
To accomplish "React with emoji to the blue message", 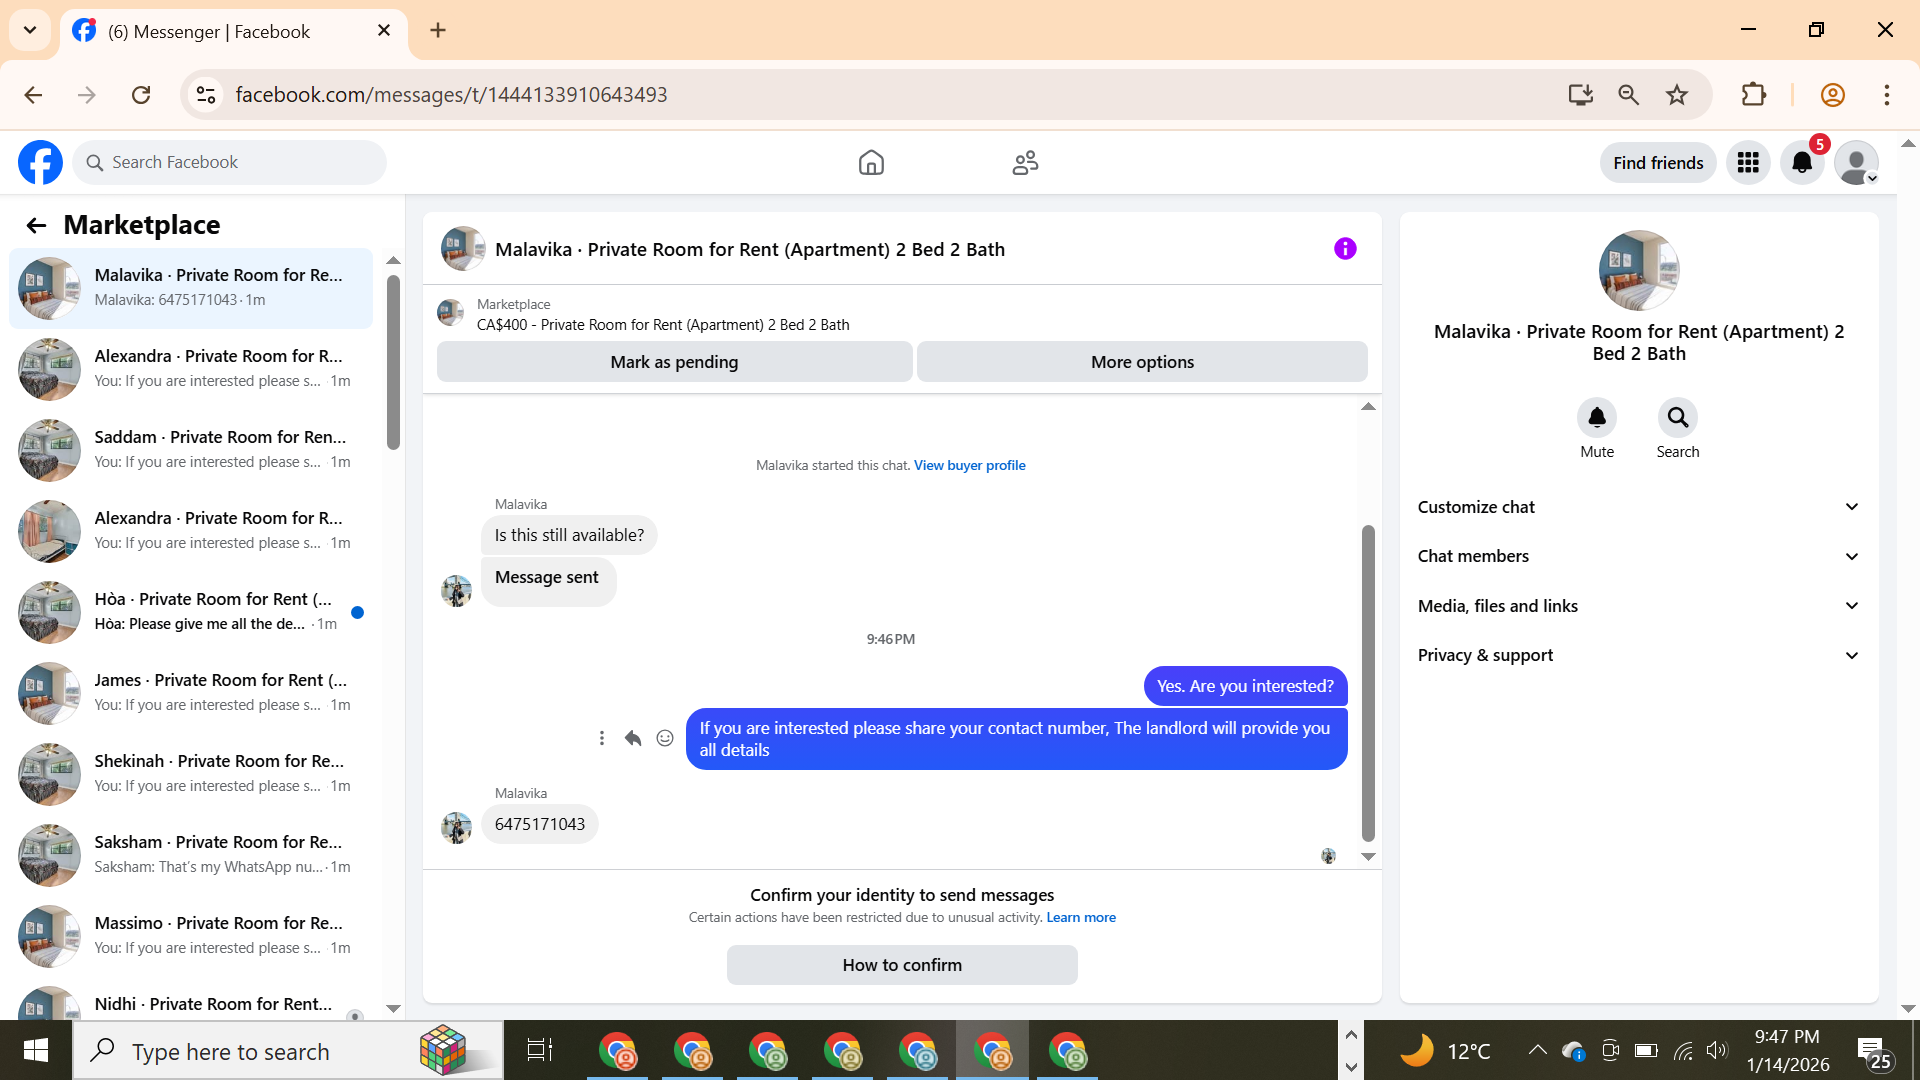I will pos(665,738).
